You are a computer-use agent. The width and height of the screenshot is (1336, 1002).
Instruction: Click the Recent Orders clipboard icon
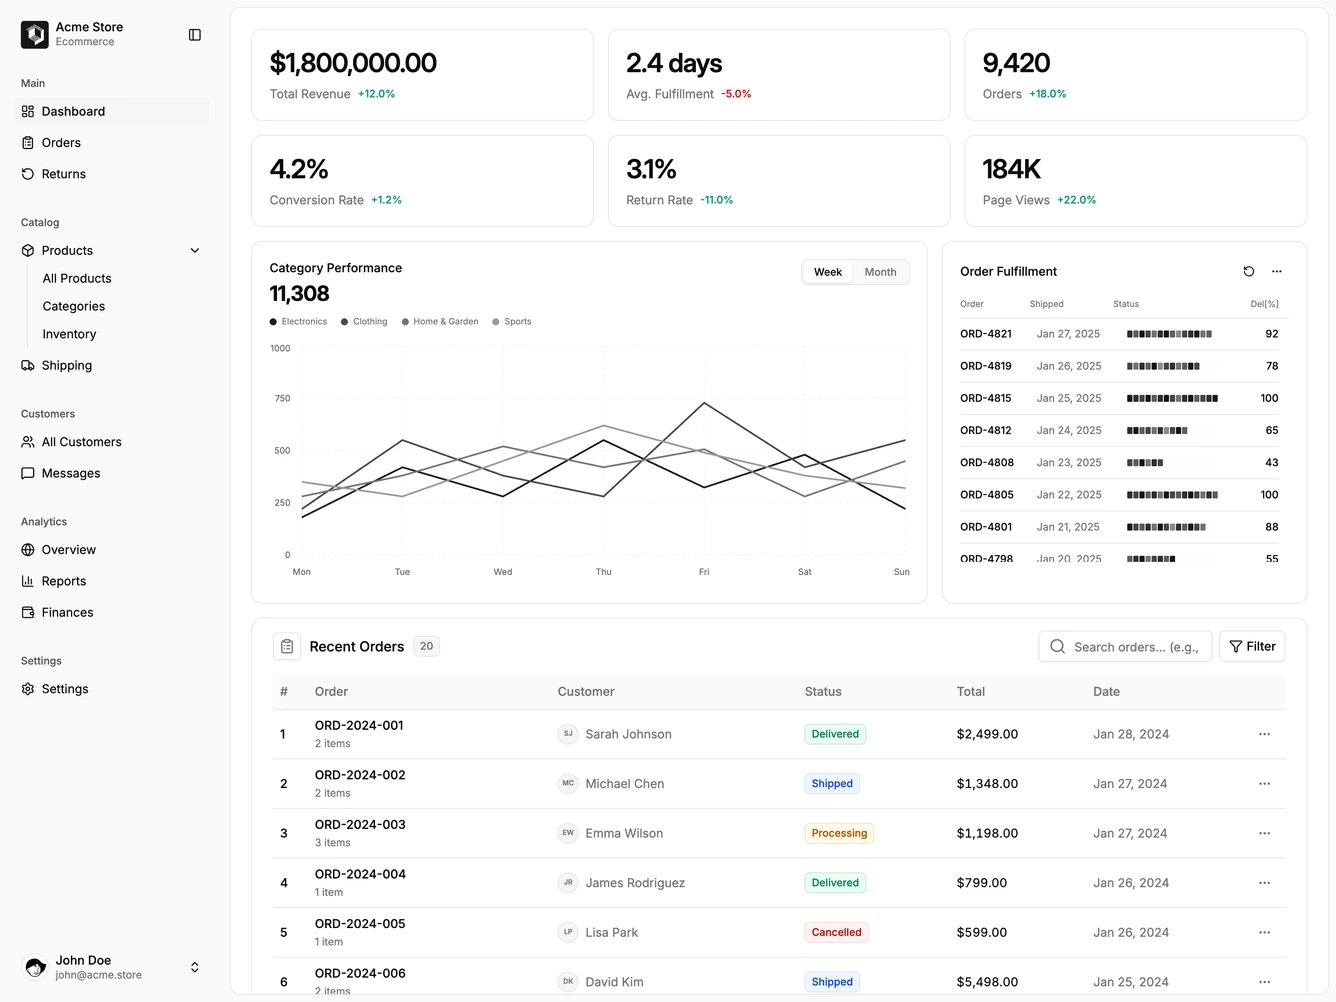coord(287,647)
